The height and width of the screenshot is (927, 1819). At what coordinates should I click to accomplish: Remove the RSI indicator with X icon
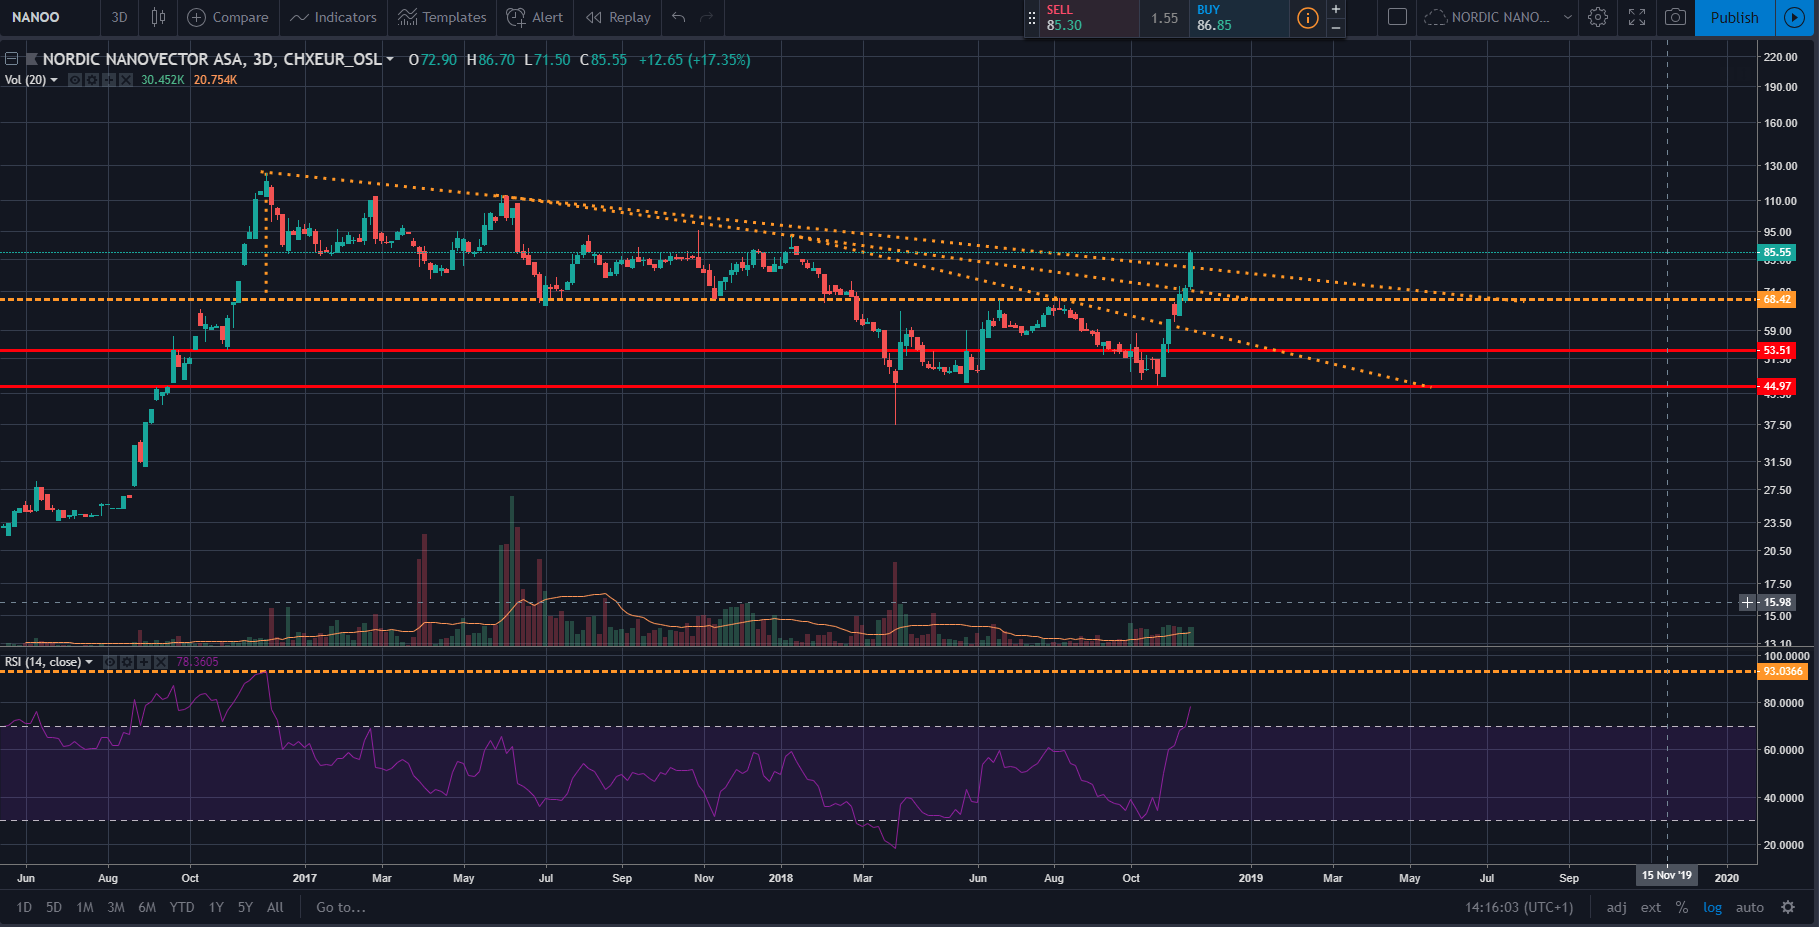[161, 662]
